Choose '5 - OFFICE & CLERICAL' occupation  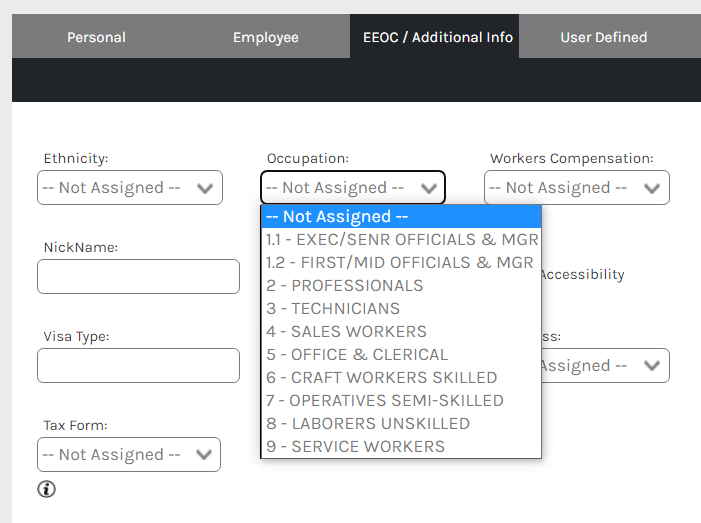401,355
